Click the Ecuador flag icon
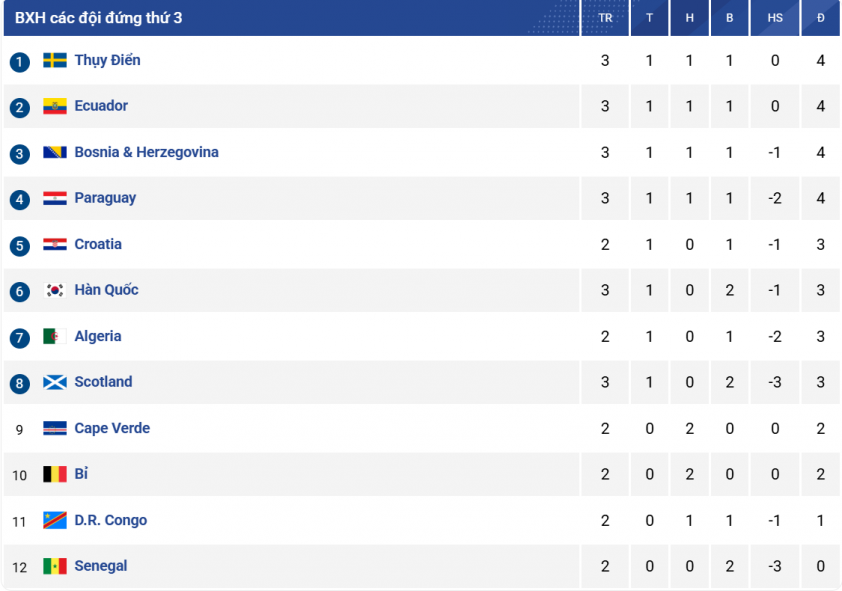The height and width of the screenshot is (591, 842). click(x=55, y=106)
